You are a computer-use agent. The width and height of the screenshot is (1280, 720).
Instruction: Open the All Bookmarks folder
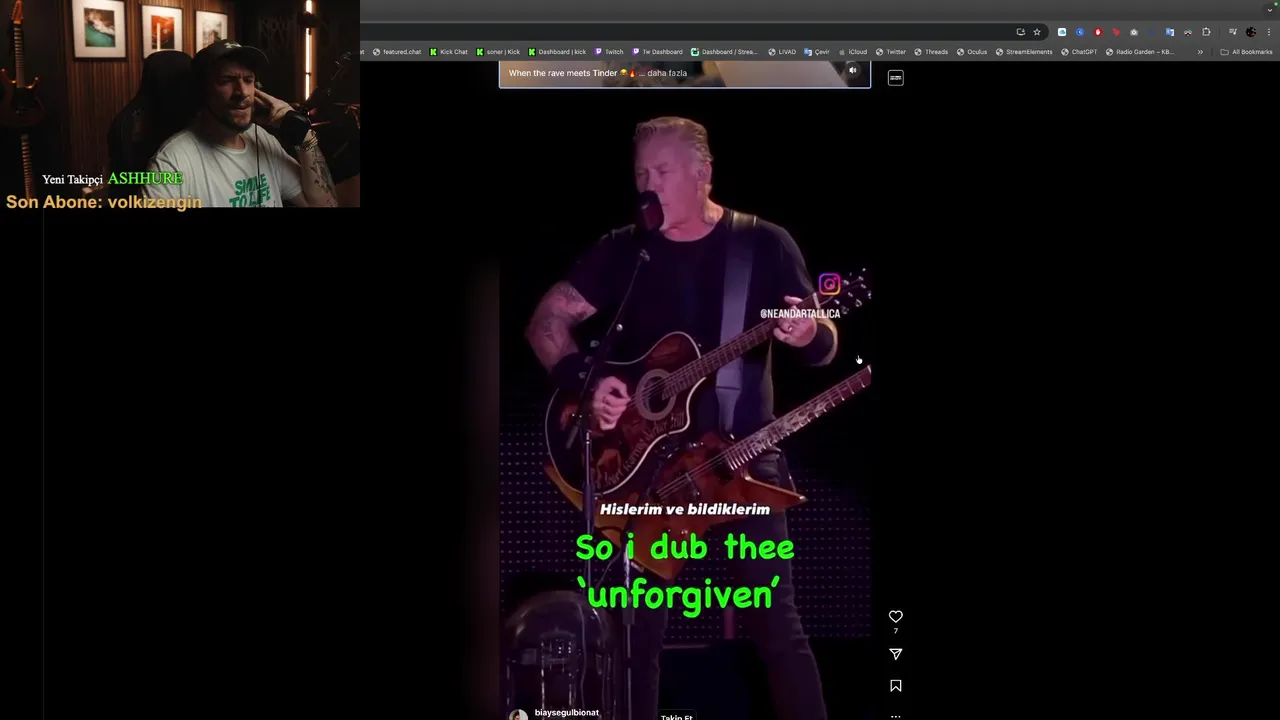coord(1246,52)
